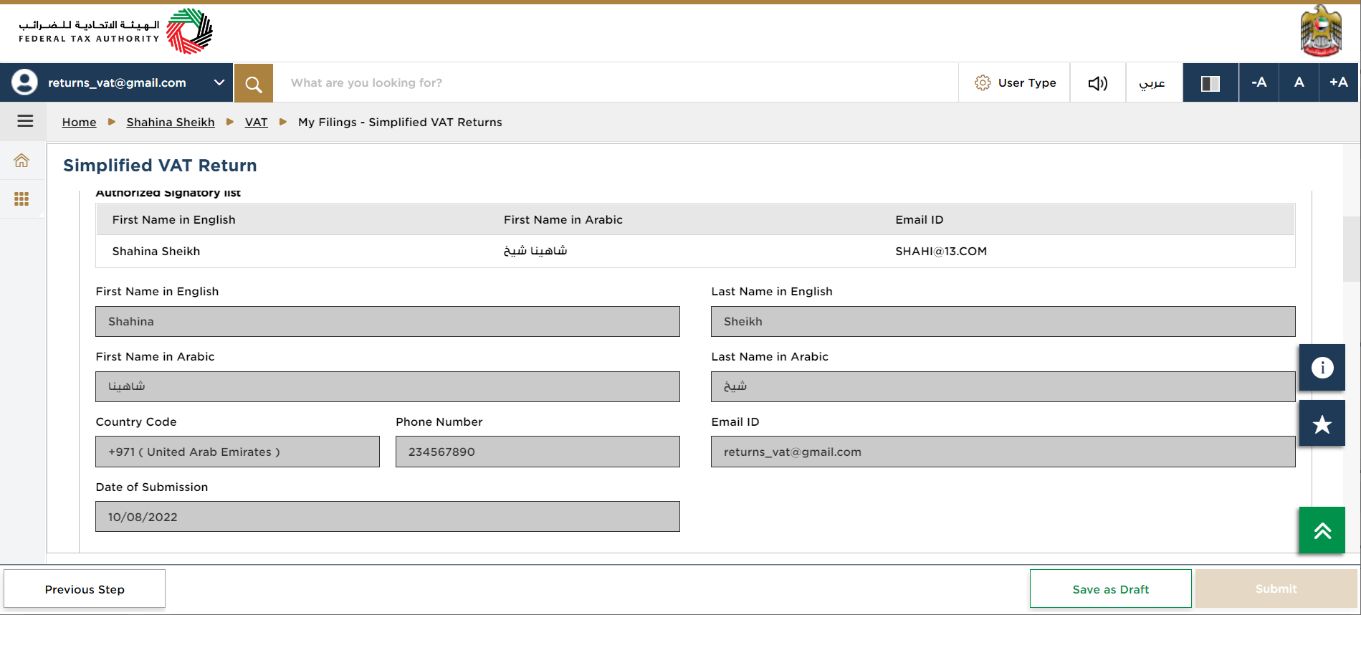Click the 'First Name in Arabic' column header
1361x648 pixels.
[563, 220]
